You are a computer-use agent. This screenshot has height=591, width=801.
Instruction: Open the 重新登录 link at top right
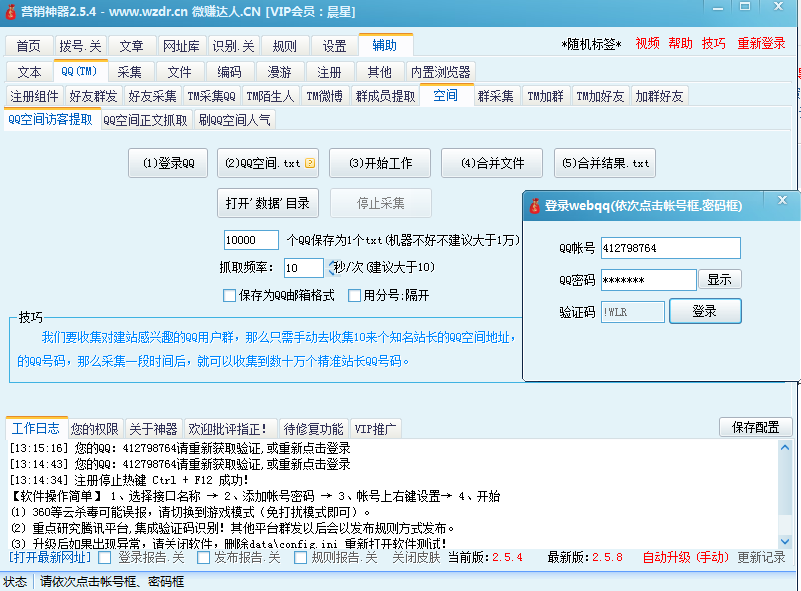point(761,44)
